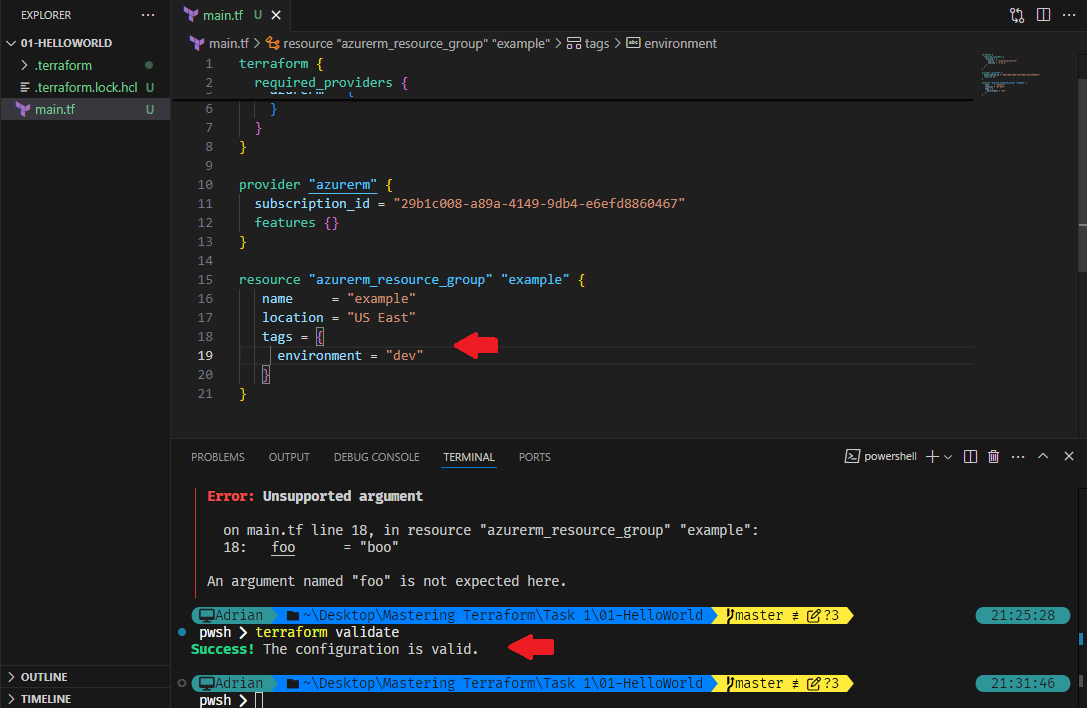This screenshot has width=1087, height=708.
Task: Click line number 19 in gutter
Action: pyautogui.click(x=205, y=355)
